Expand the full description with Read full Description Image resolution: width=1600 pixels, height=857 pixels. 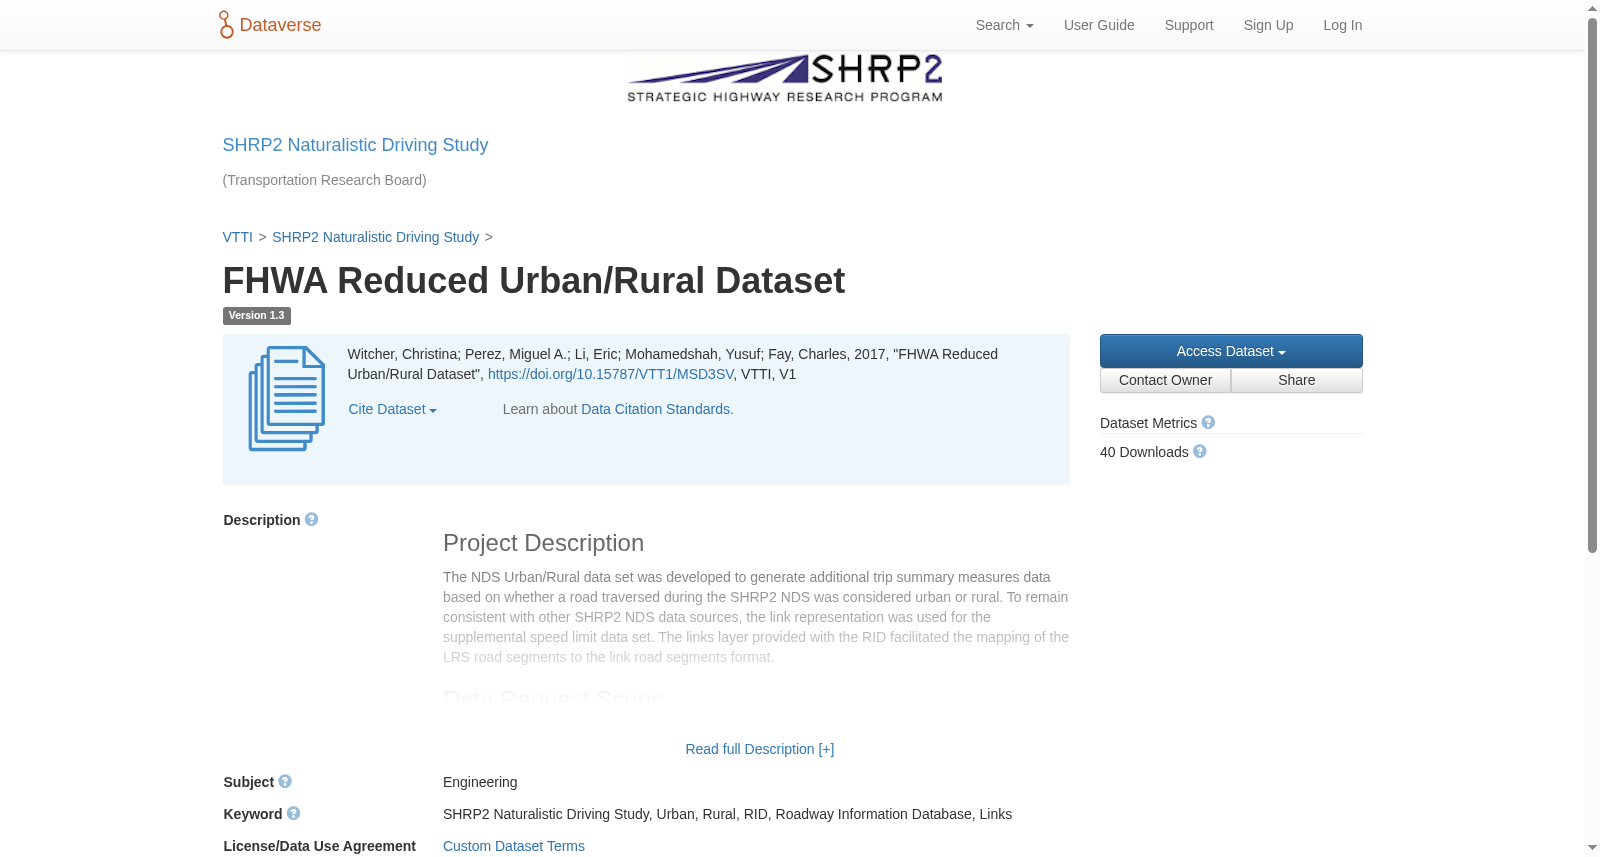(x=760, y=749)
